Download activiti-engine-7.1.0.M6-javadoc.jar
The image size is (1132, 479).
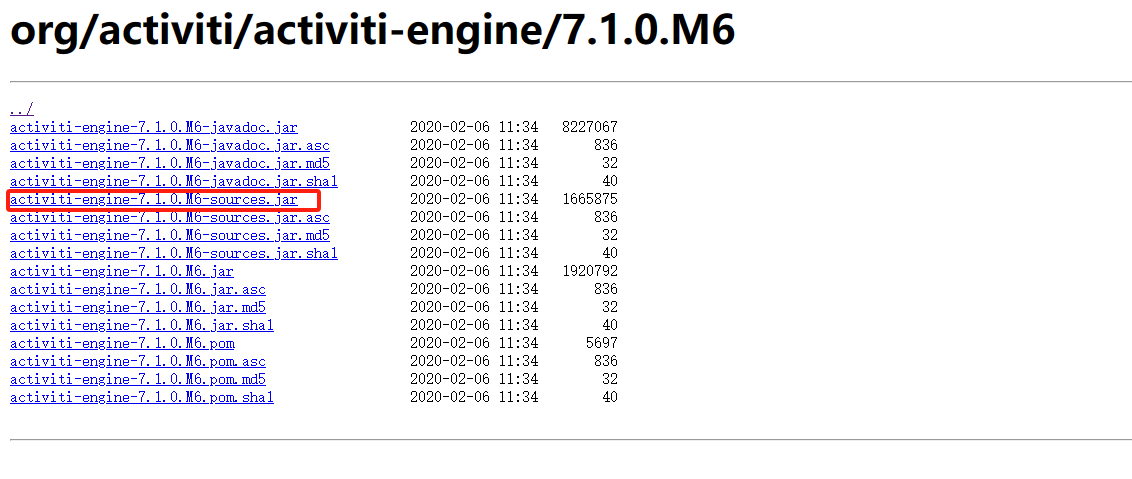[x=154, y=127]
